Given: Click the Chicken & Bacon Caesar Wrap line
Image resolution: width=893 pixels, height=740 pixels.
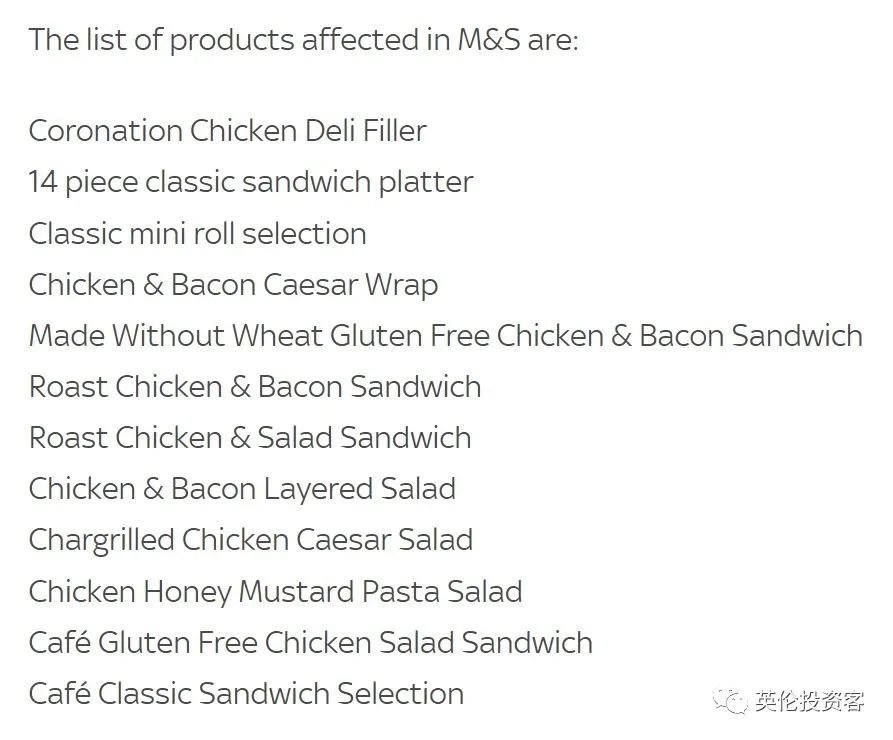Looking at the screenshot, I should (x=234, y=285).
